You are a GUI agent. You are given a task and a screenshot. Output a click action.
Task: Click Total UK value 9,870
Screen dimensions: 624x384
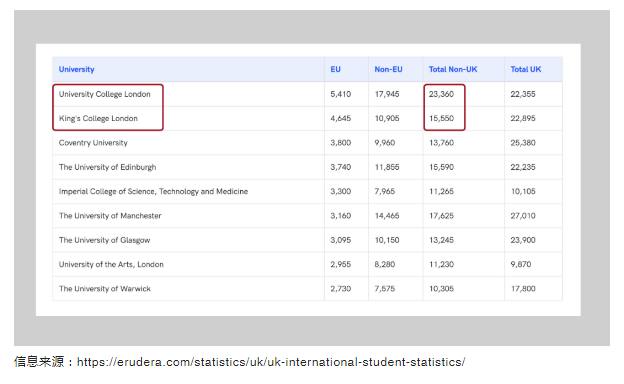click(x=521, y=264)
